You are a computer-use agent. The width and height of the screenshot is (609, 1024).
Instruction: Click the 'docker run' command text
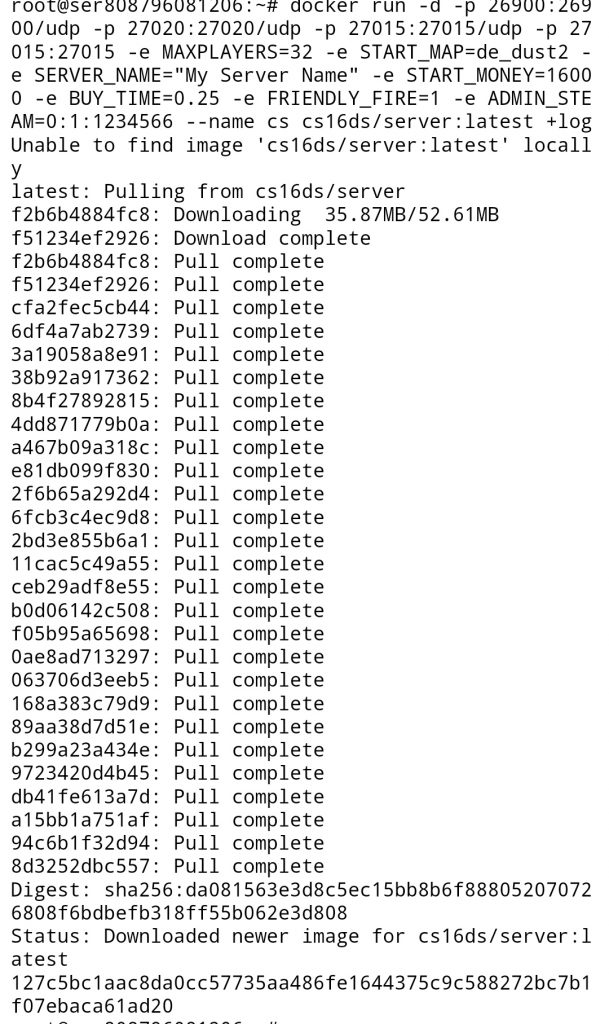348,7
